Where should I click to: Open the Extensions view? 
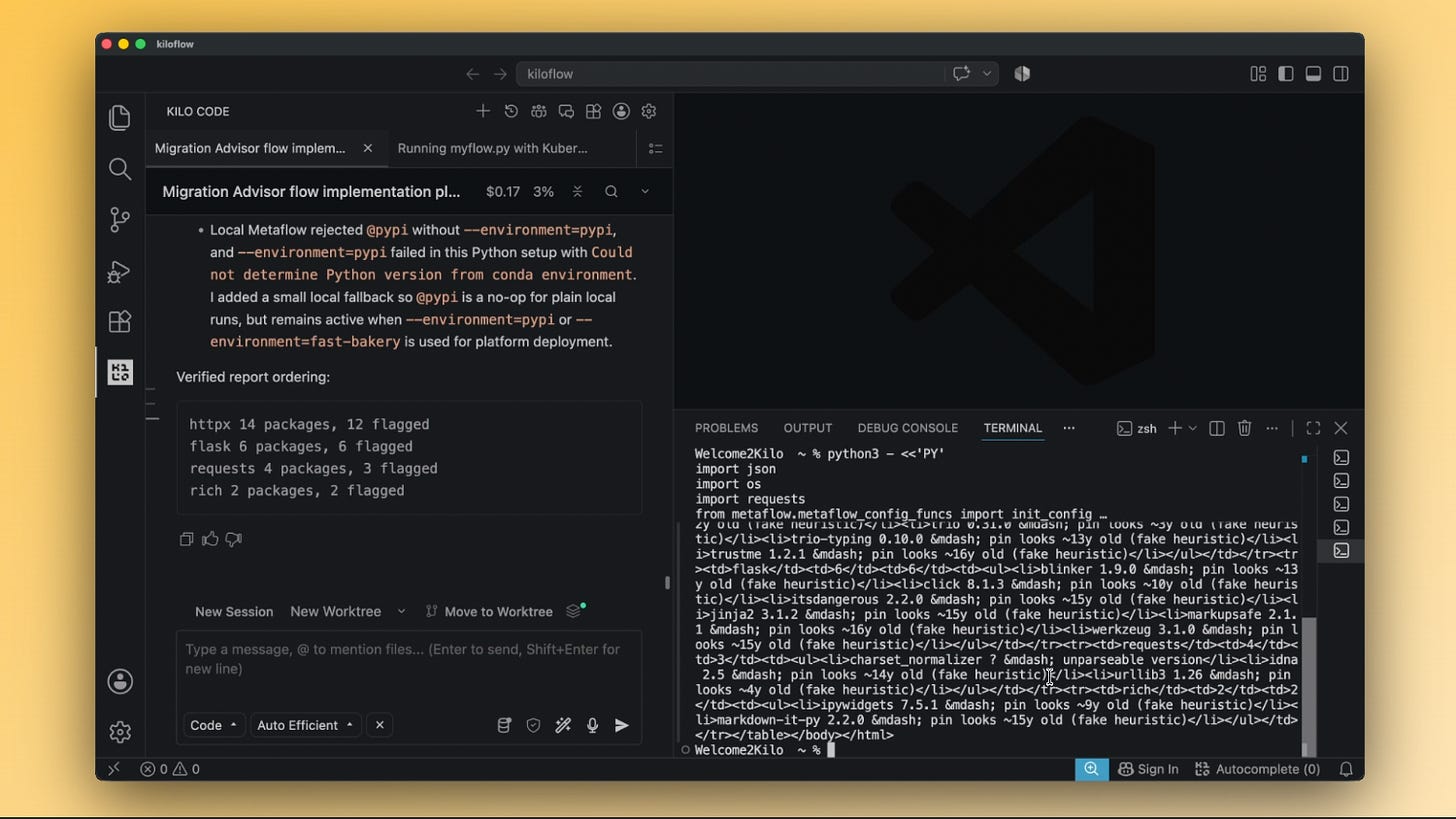click(x=120, y=322)
